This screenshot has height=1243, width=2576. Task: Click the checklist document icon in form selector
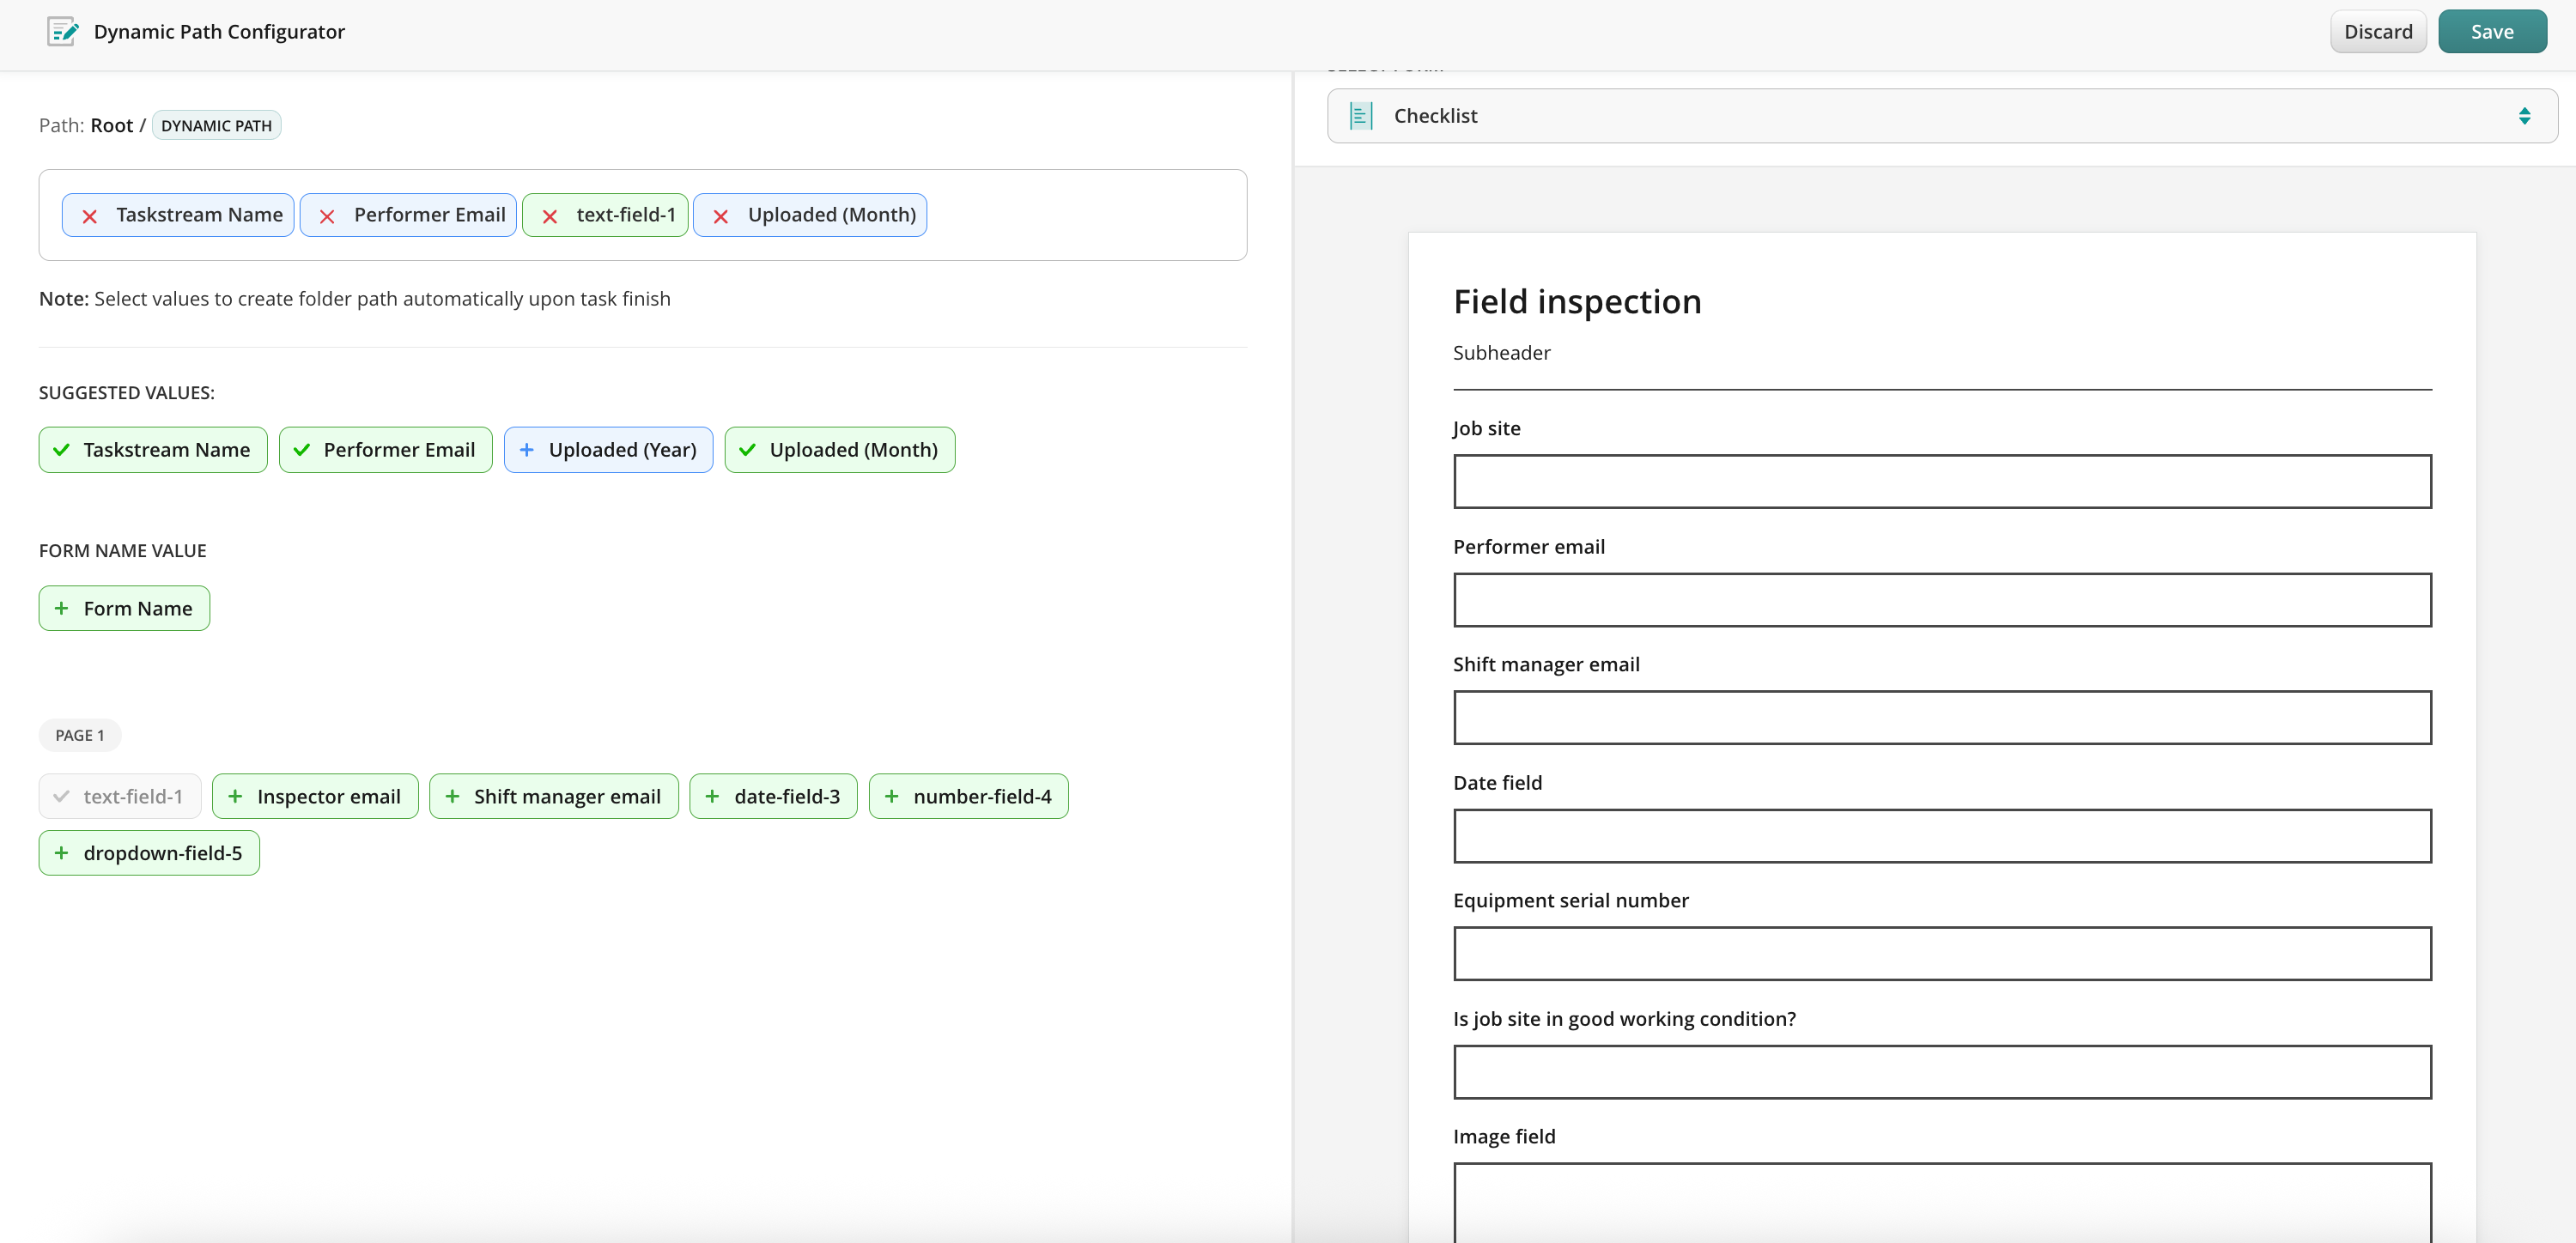[1360, 116]
